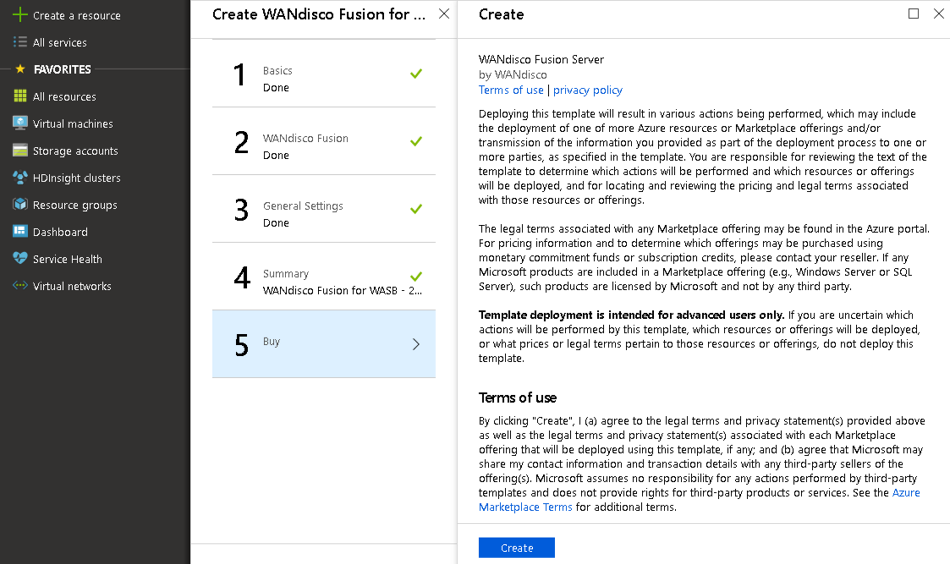Go to Virtual machines
Screen dimensions: 950x564
point(73,124)
